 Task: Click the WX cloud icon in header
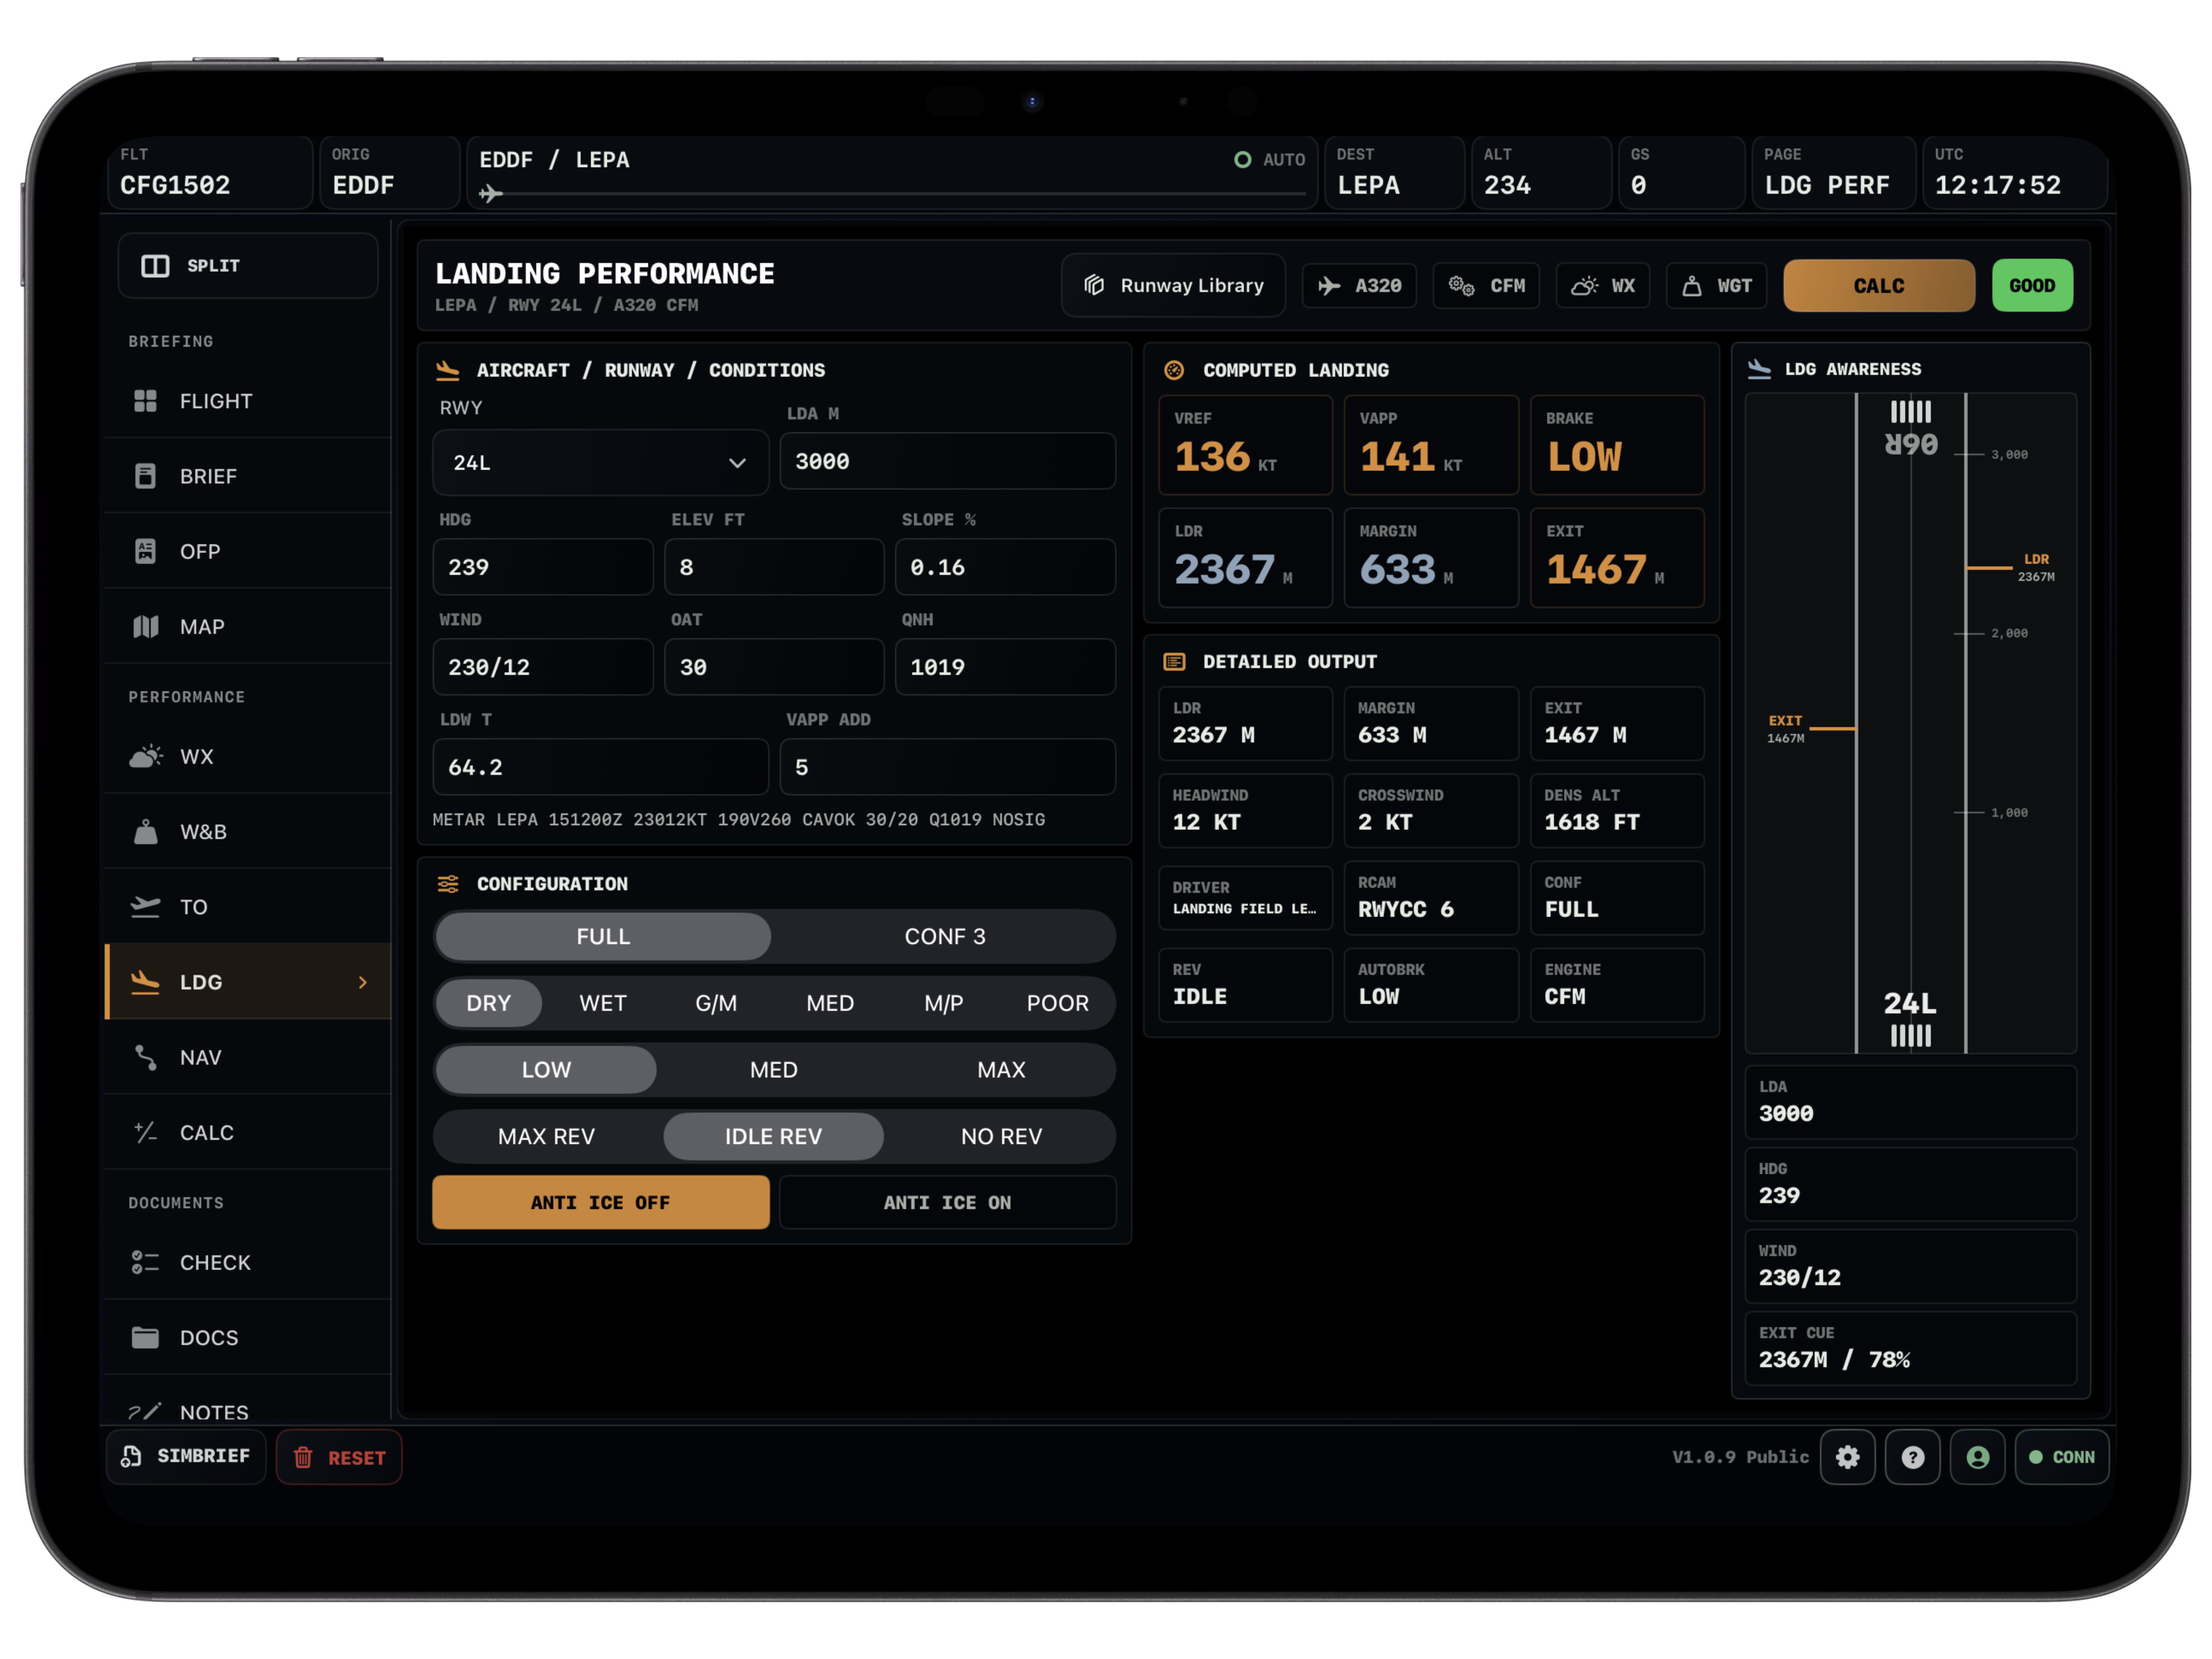pyautogui.click(x=1584, y=286)
